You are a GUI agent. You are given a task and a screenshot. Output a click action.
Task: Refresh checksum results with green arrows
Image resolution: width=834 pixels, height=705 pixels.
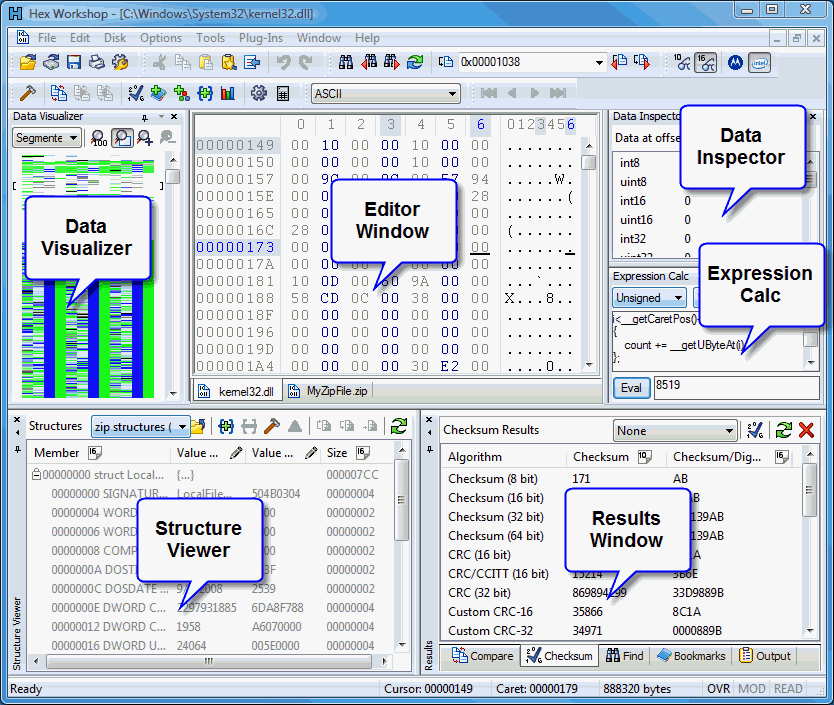(x=783, y=430)
